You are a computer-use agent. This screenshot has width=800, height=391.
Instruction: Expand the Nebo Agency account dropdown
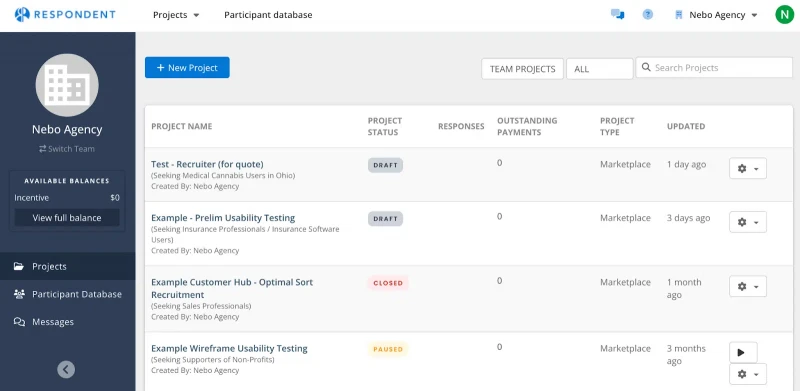pyautogui.click(x=723, y=15)
